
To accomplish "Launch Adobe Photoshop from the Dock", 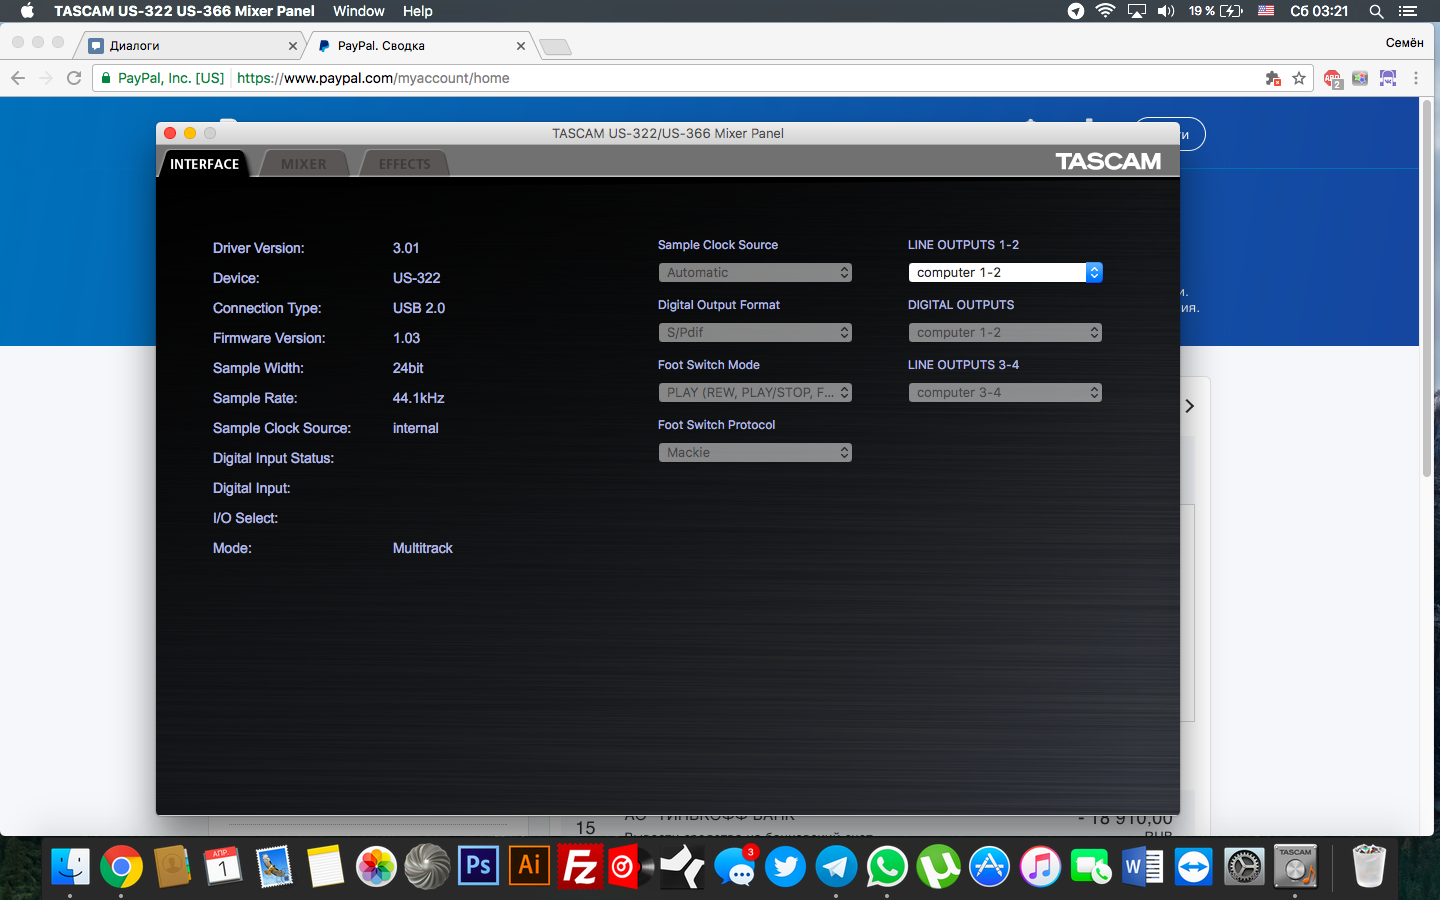I will point(478,867).
